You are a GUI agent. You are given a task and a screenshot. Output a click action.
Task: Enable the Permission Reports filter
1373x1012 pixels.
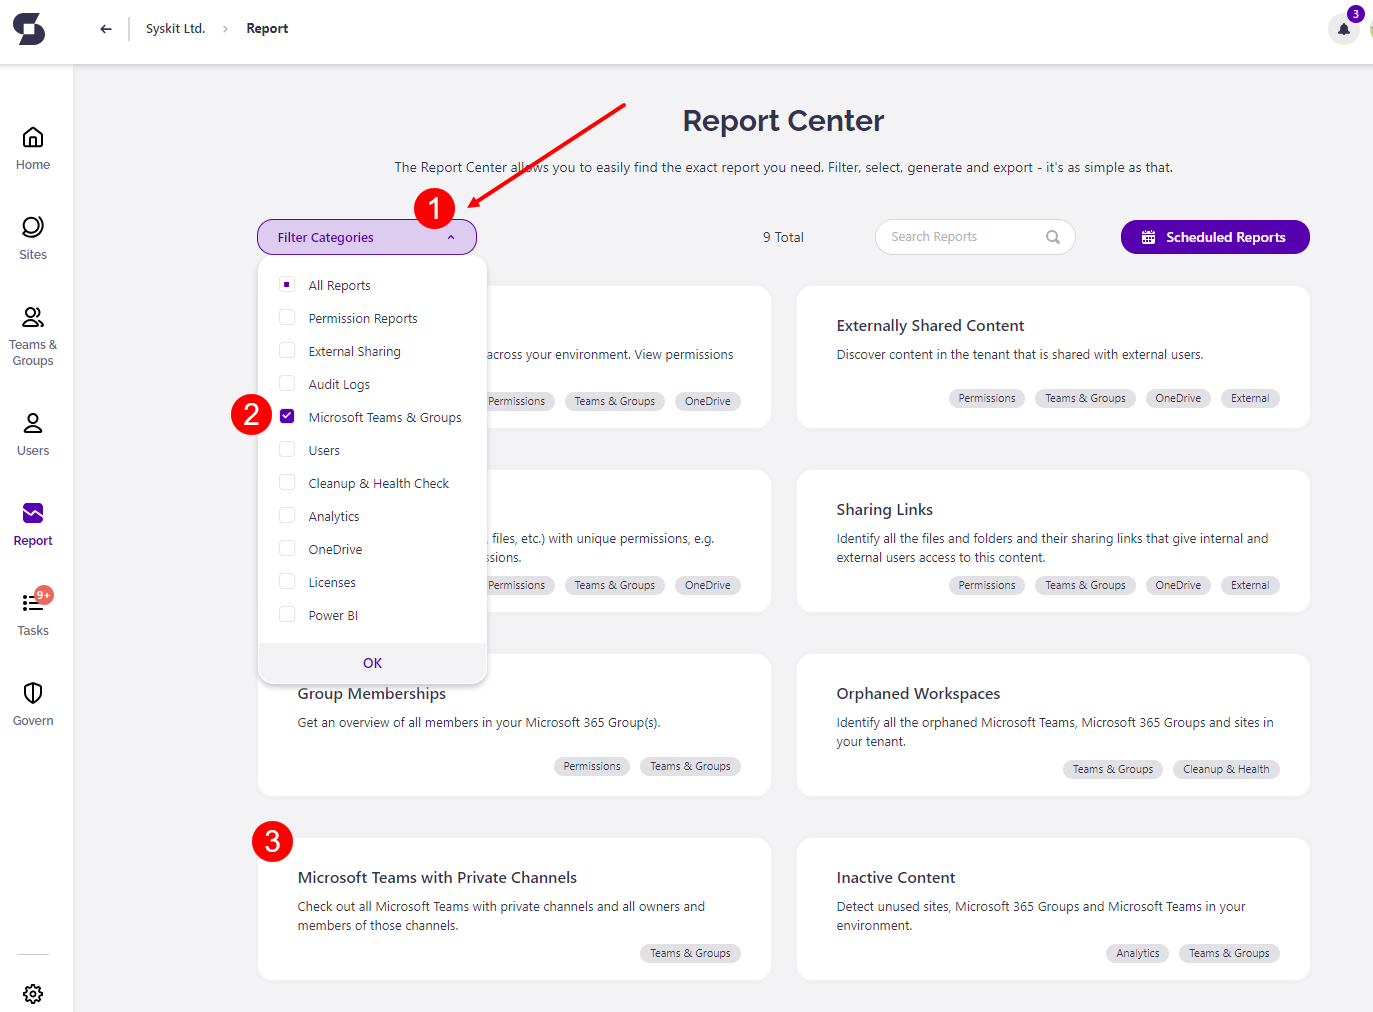pyautogui.click(x=287, y=317)
